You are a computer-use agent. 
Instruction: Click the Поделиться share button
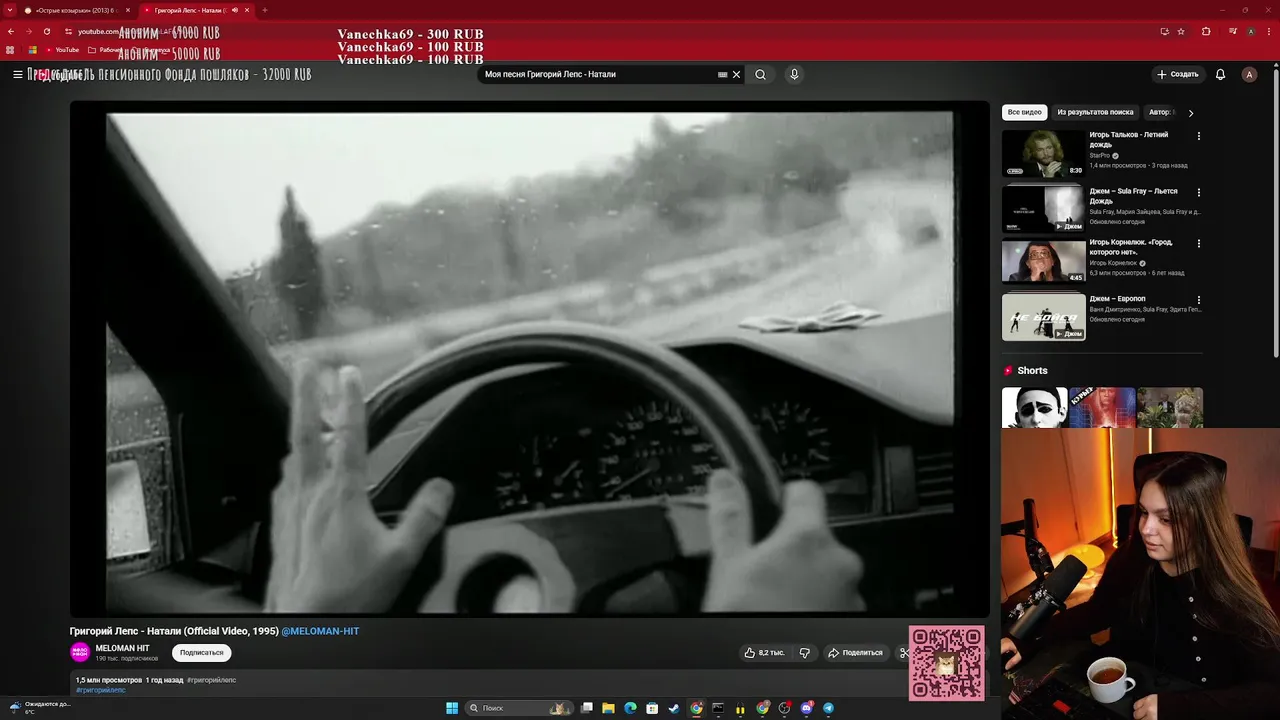[855, 652]
